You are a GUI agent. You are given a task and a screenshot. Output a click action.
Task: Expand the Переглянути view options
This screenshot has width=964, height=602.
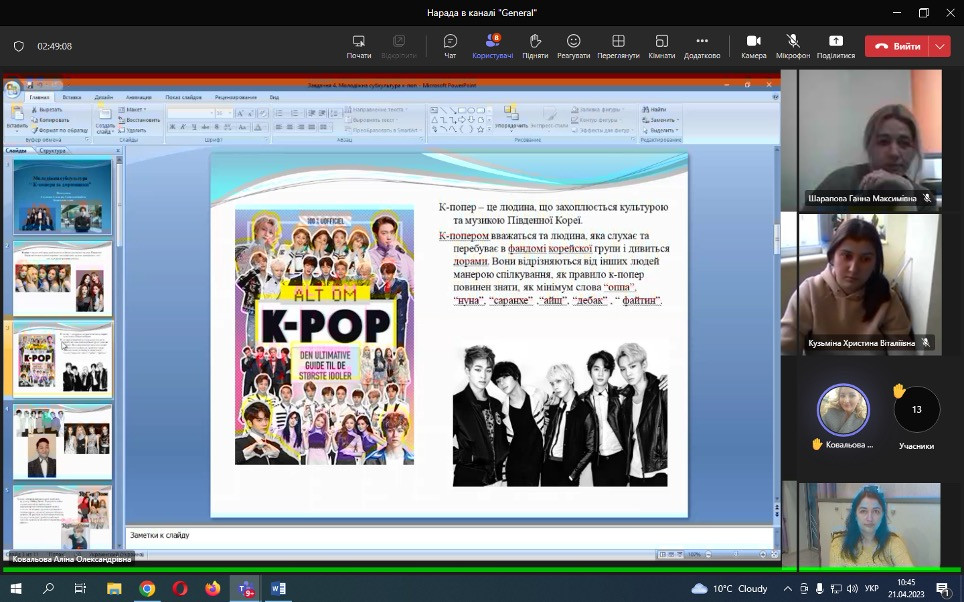pyautogui.click(x=618, y=45)
